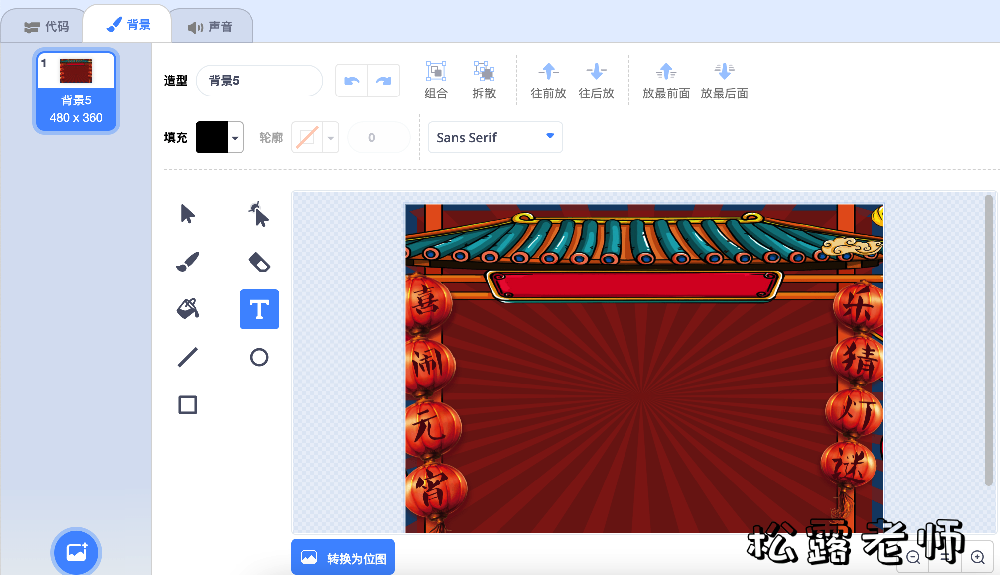1000x575 pixels.
Task: Zoom in on the canvas
Action: point(978,558)
